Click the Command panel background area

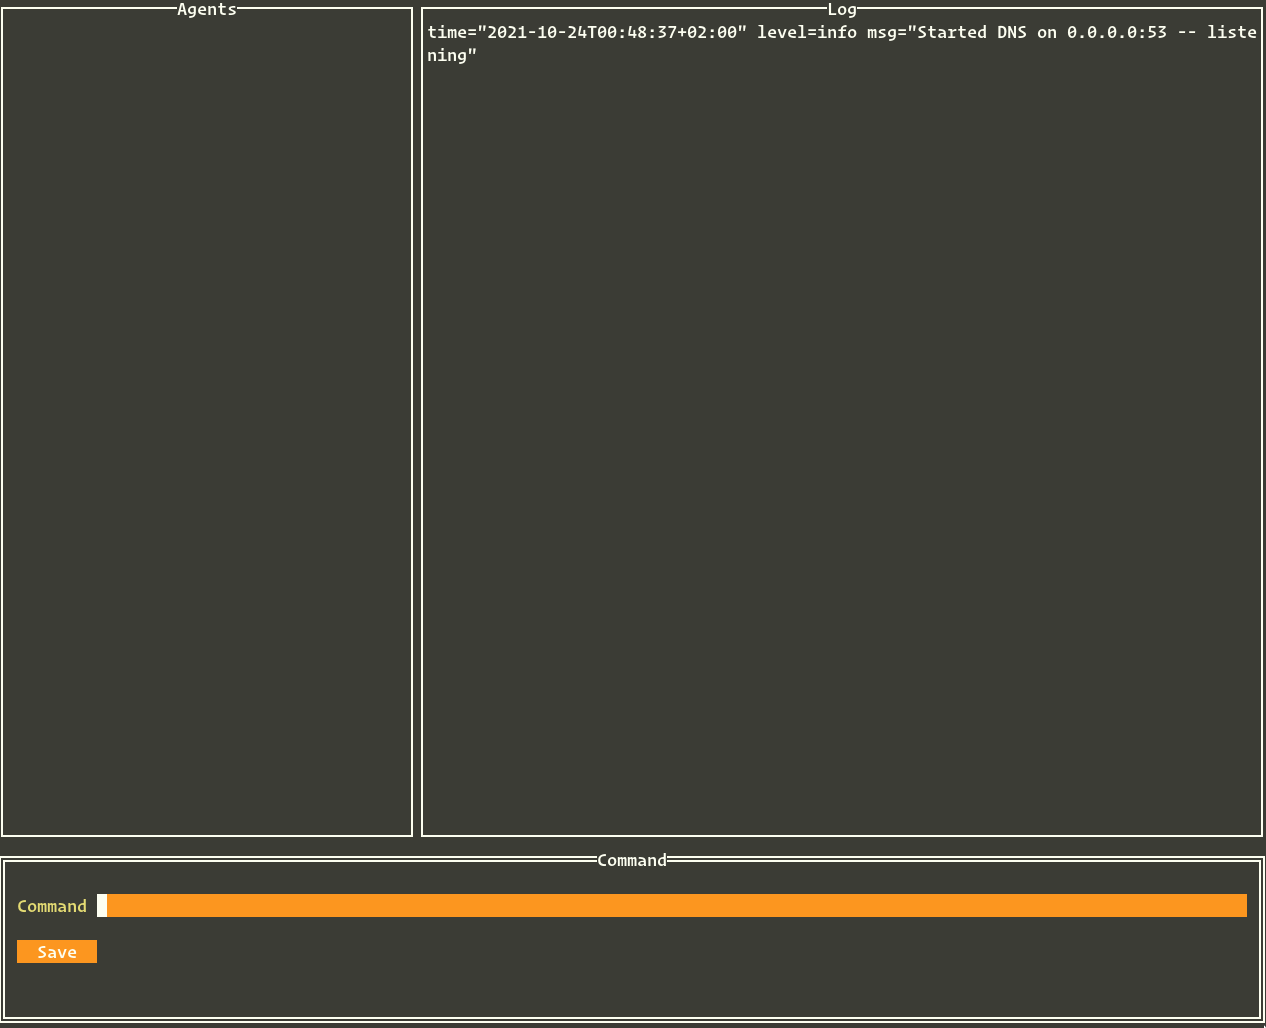coord(632,985)
